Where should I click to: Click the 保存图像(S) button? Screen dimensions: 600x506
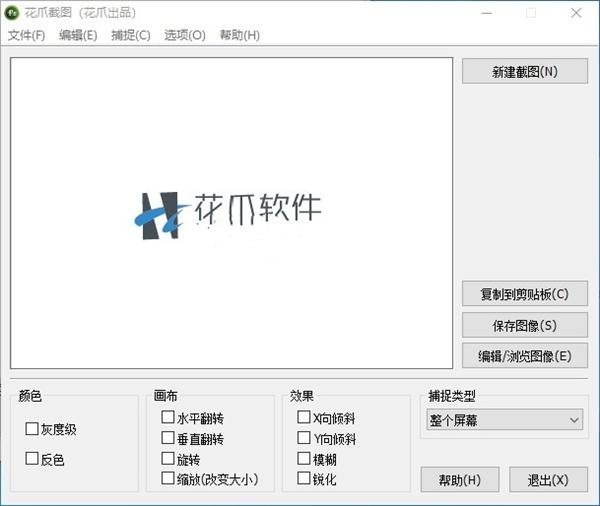[x=525, y=325]
